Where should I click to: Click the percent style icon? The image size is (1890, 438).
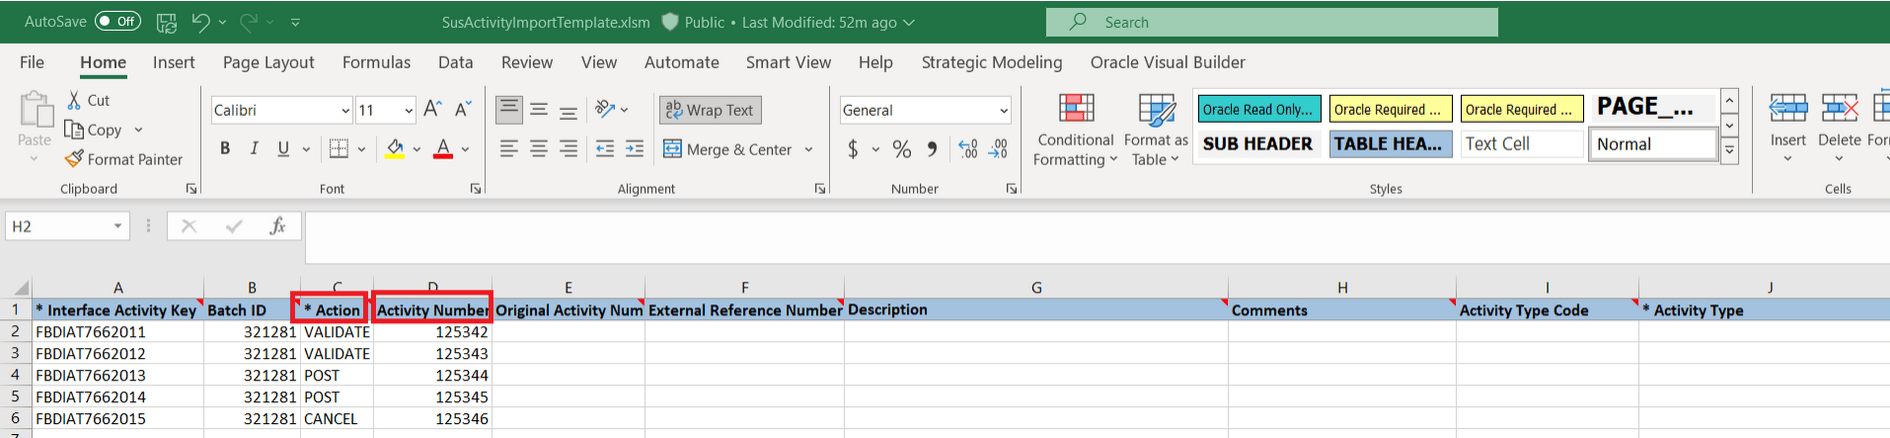click(901, 149)
